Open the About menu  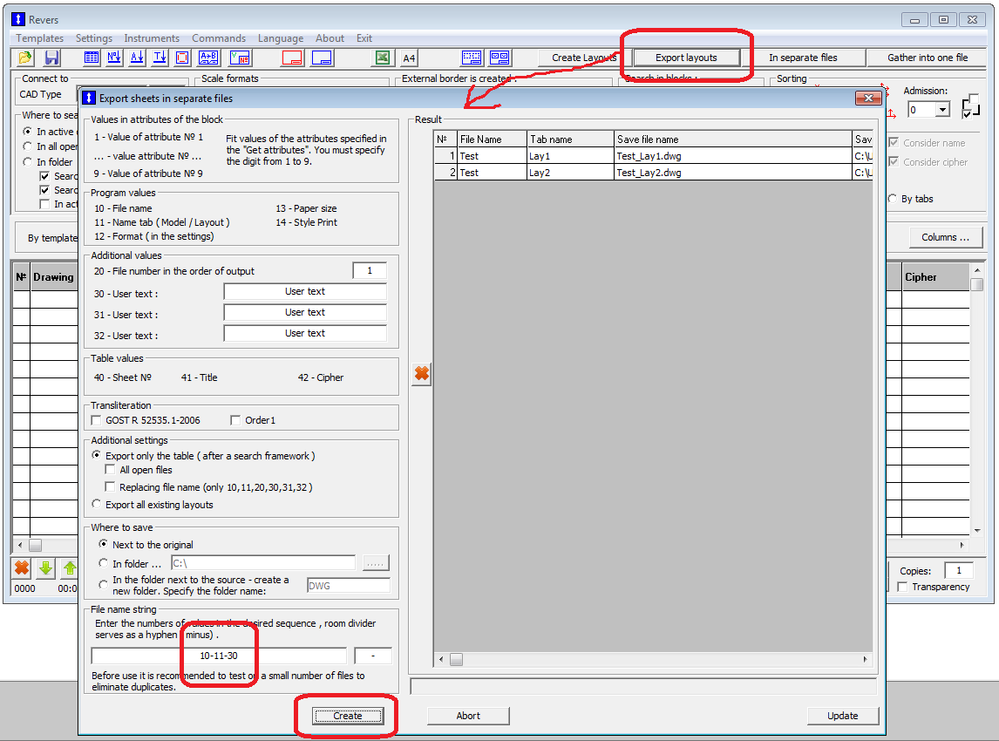tap(329, 38)
